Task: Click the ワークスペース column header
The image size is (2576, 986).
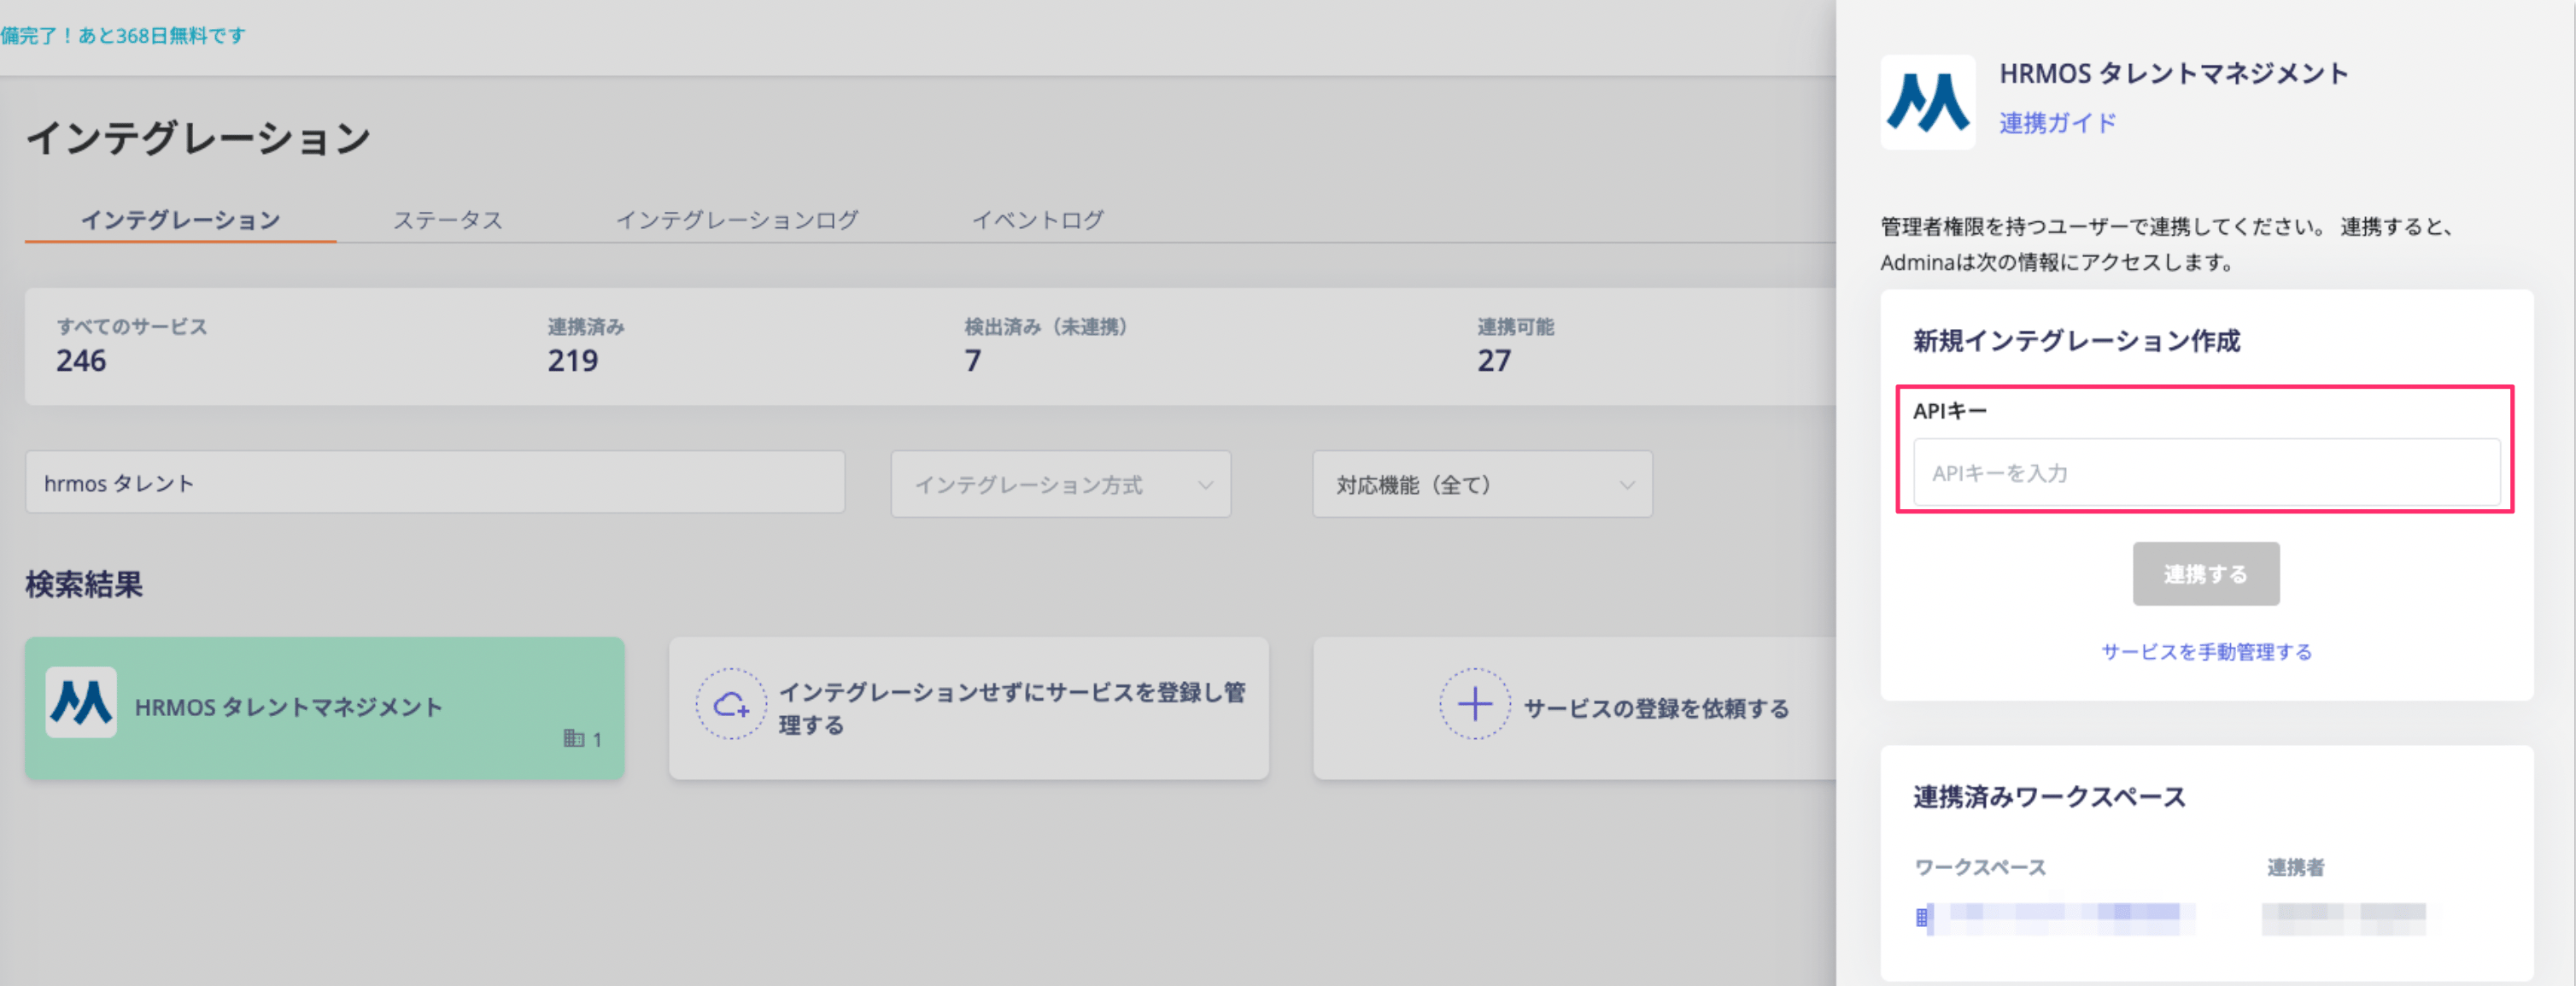Action: (1980, 867)
